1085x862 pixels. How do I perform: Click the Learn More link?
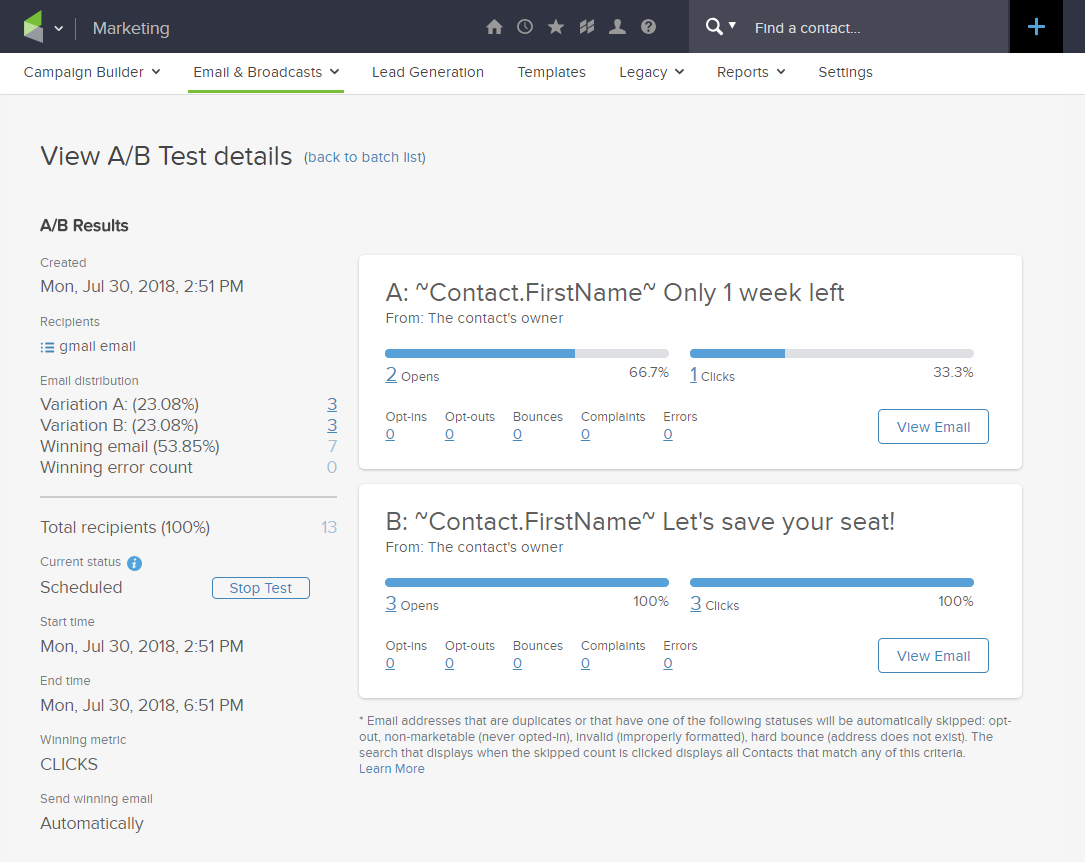[x=392, y=769]
